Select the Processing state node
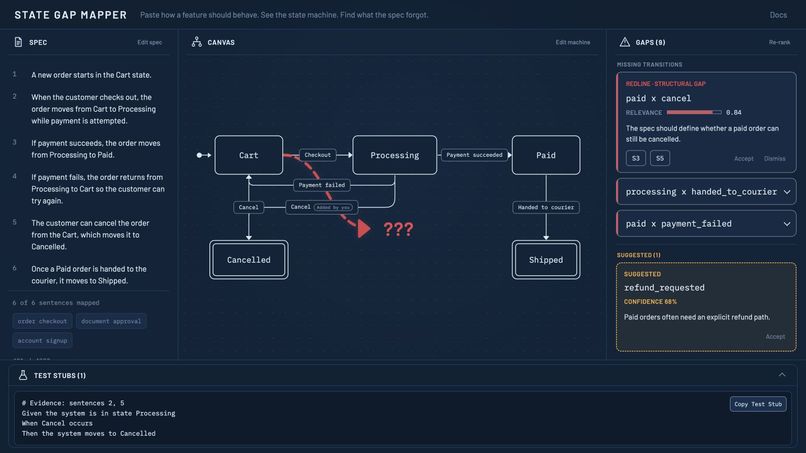The image size is (806, 453). (395, 155)
